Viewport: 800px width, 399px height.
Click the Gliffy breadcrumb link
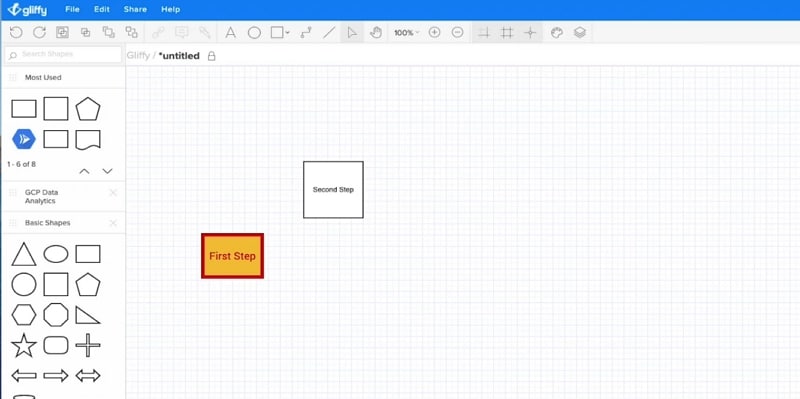point(138,56)
